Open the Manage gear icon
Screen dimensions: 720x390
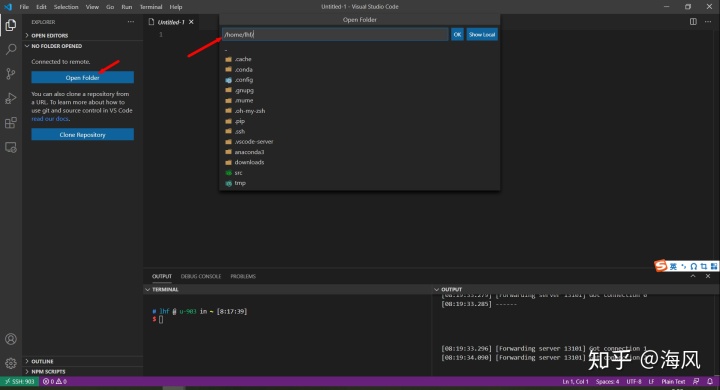coord(11,363)
